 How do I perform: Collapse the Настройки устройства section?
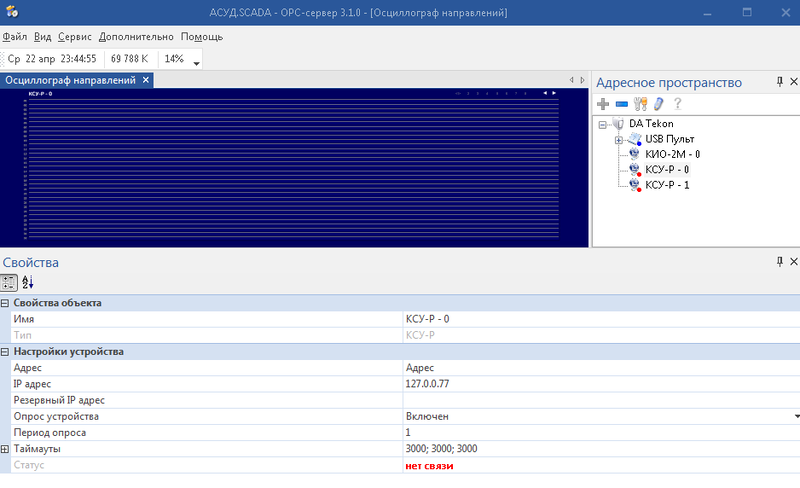5,352
